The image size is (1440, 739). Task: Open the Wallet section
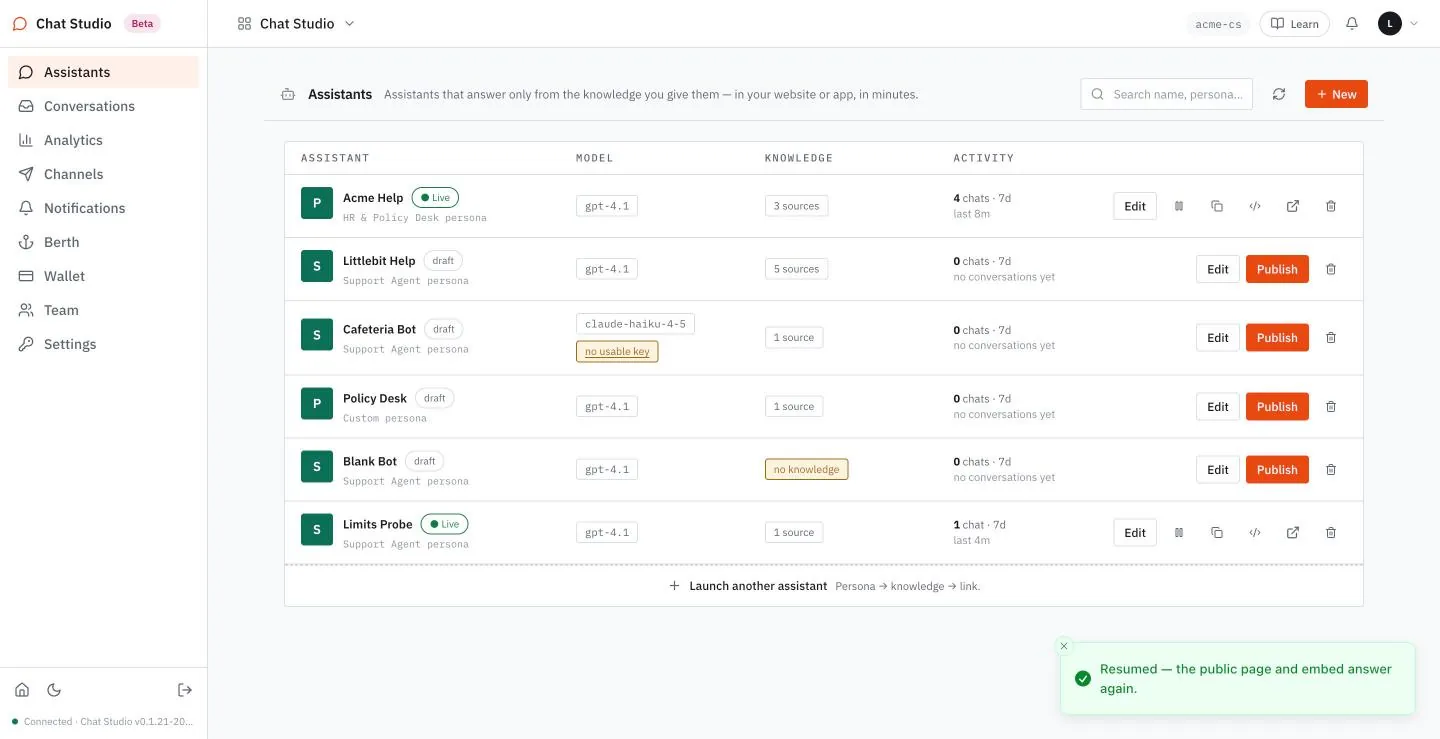coord(104,276)
